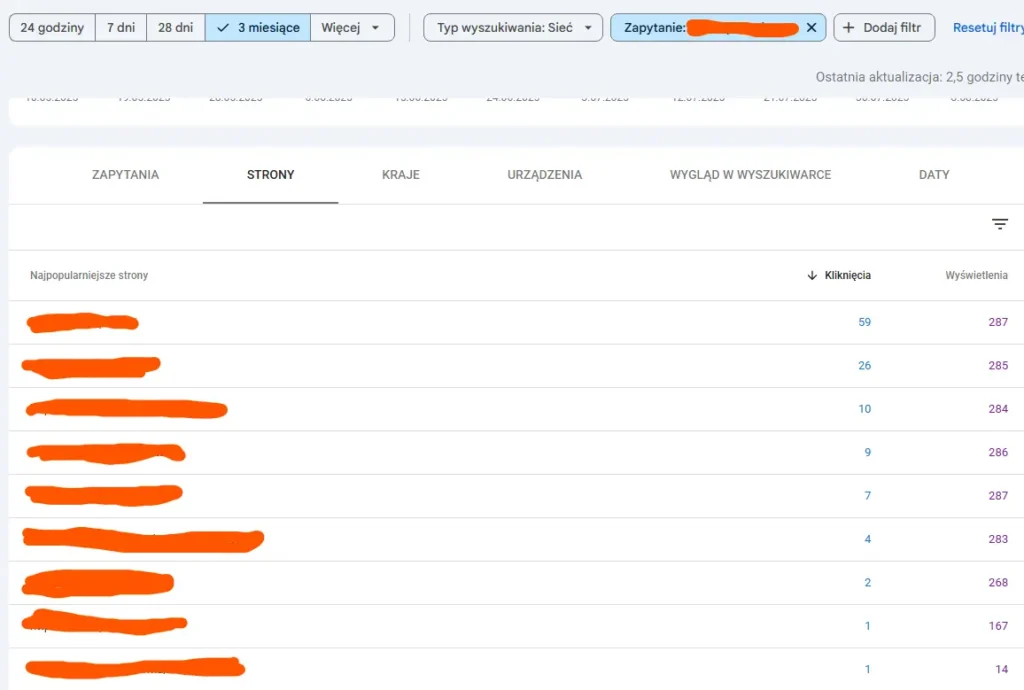Click the Kliknięcia sort arrow
1024x690 pixels.
click(x=812, y=275)
